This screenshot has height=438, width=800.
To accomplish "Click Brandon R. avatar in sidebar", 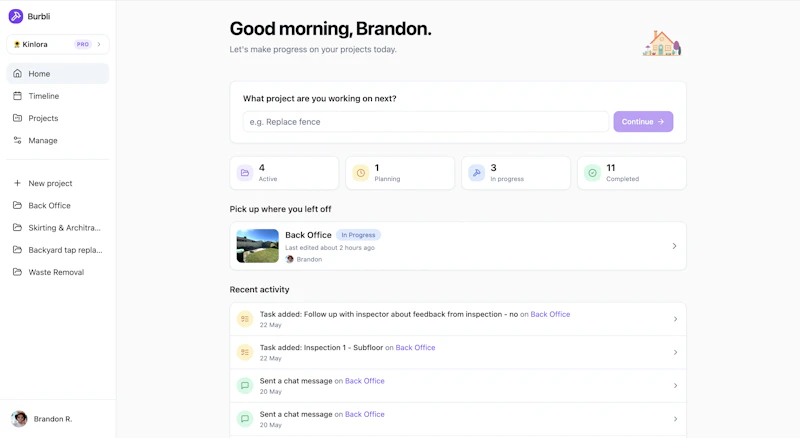I will pyautogui.click(x=19, y=419).
